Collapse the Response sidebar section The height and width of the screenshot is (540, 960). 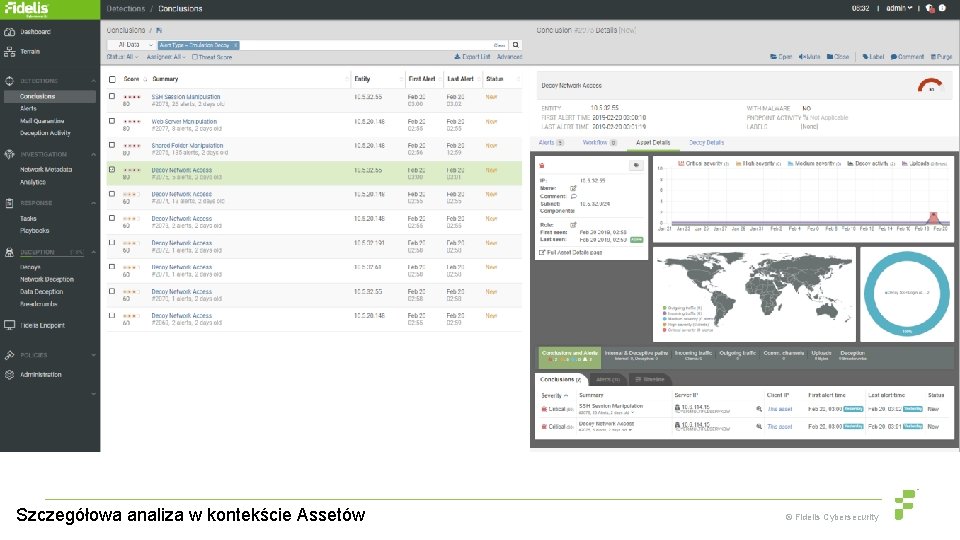[93, 203]
